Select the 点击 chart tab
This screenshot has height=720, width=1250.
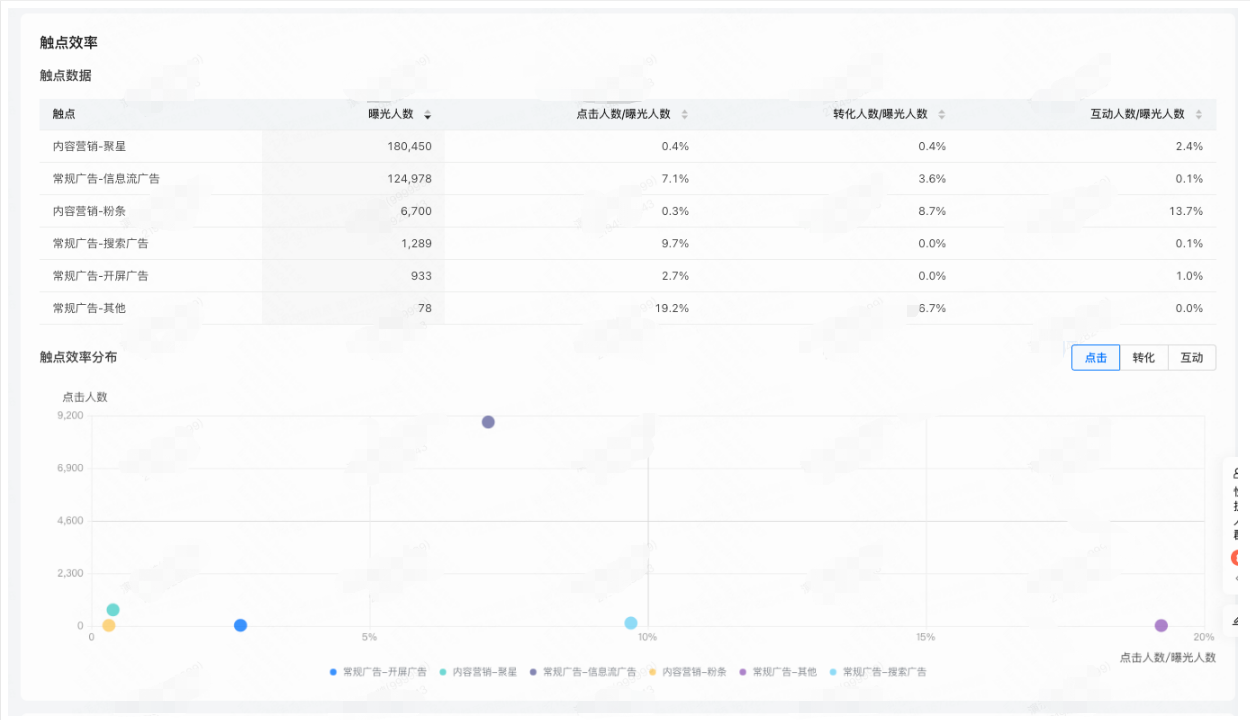point(1095,358)
